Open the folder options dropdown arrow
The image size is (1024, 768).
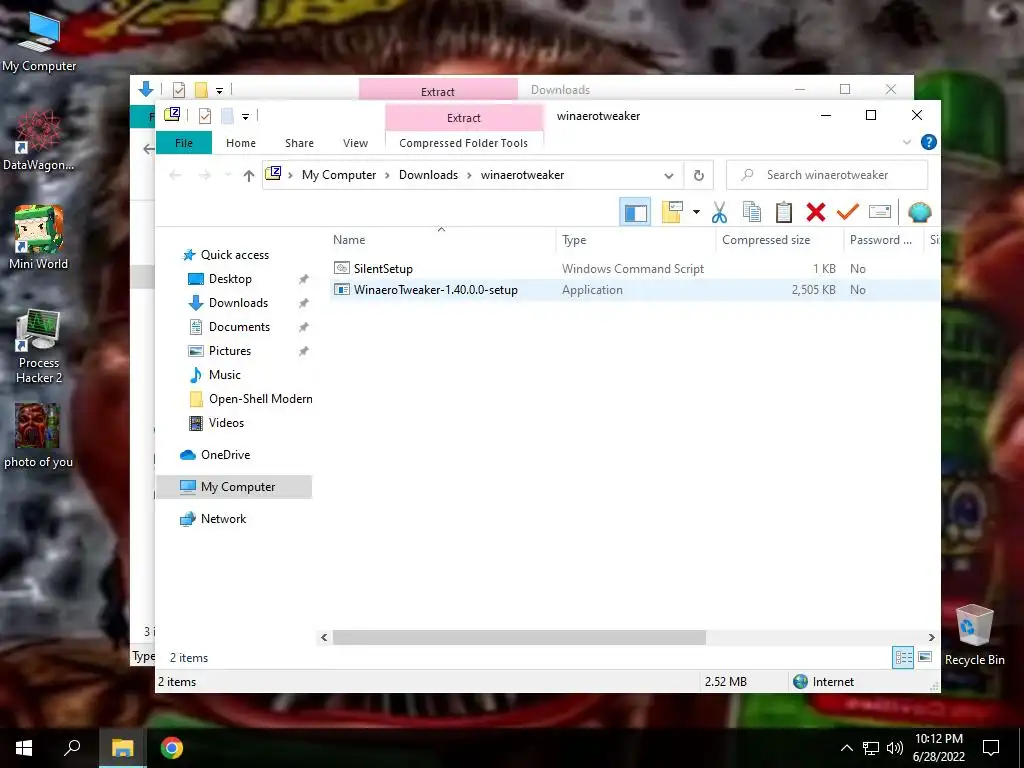pyautogui.click(x=696, y=212)
